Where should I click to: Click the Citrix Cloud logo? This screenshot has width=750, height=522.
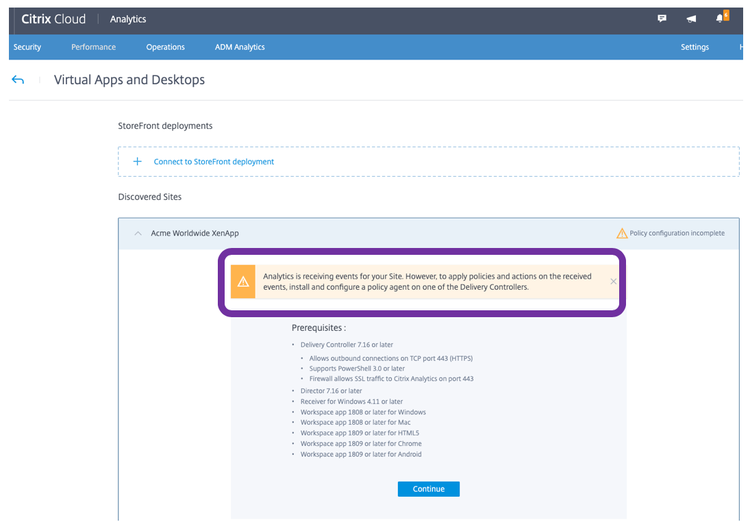pyautogui.click(x=54, y=19)
